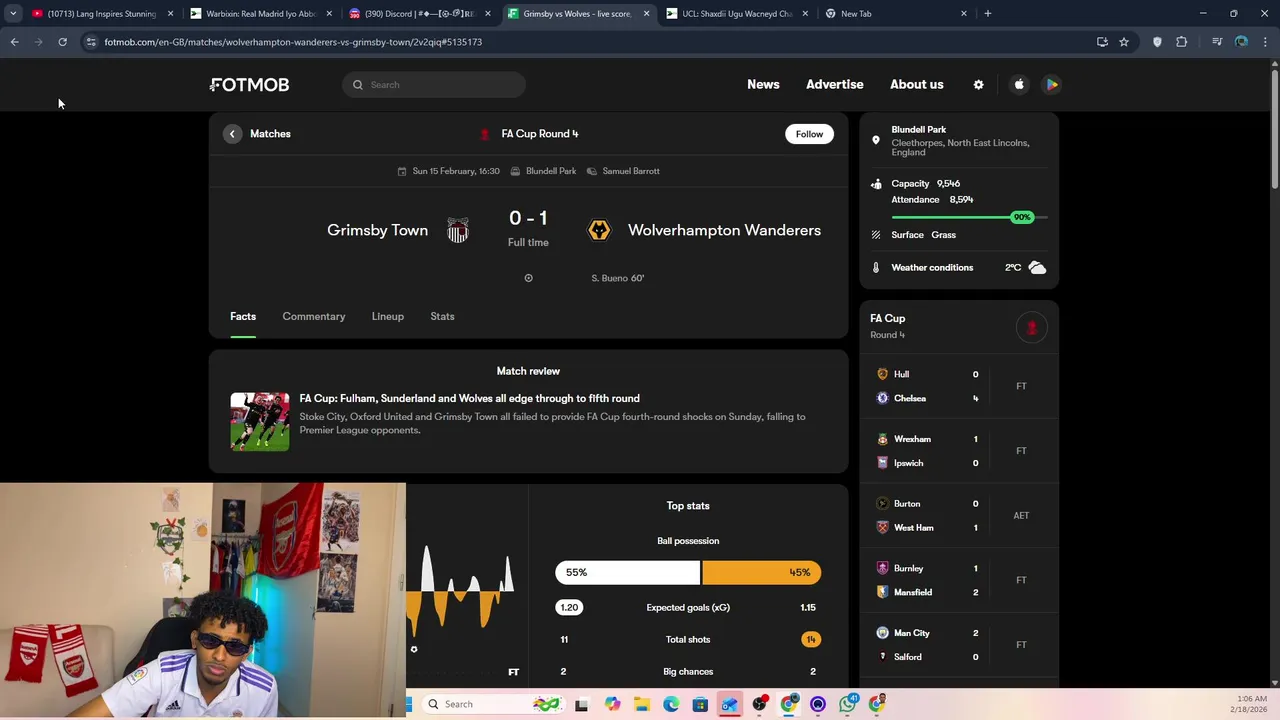The image size is (1280, 720).
Task: Click the 45% Wolves possession bar
Action: [x=762, y=573]
